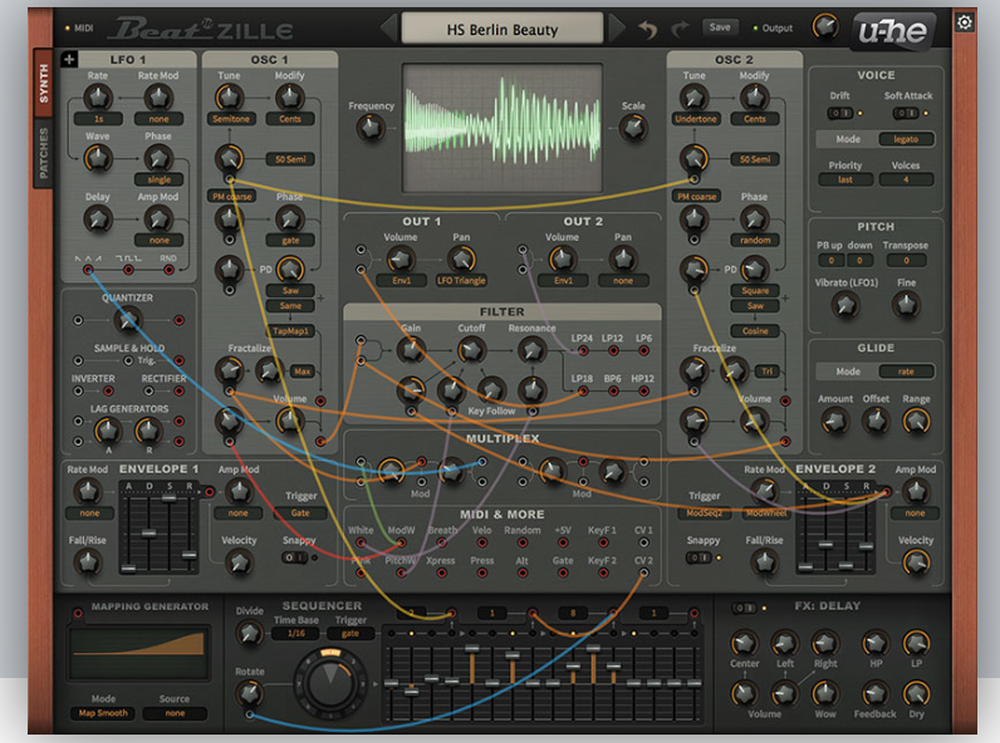Click the LP12 filter output jack
This screenshot has width=1000, height=743.
(613, 351)
